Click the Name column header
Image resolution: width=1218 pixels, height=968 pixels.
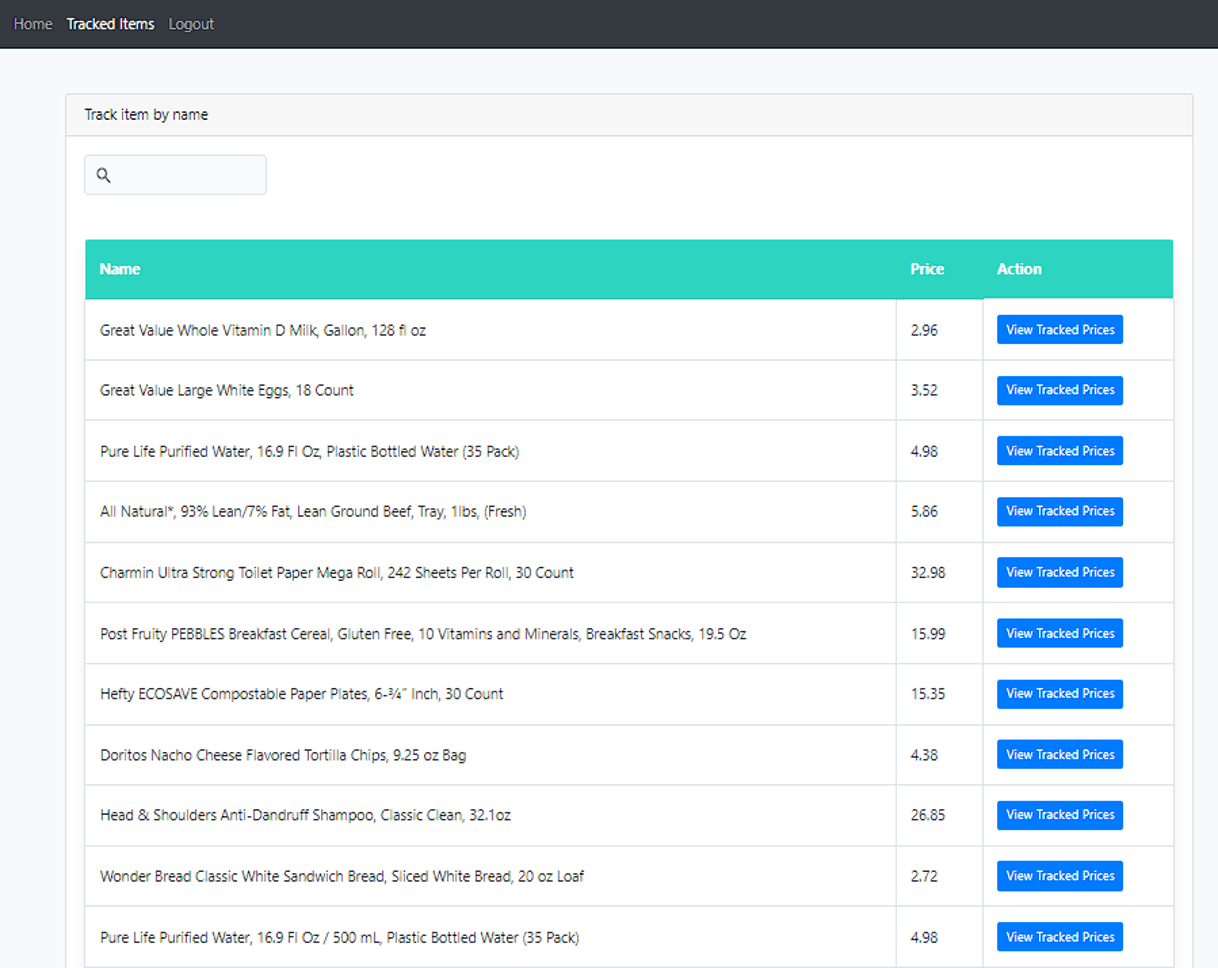[x=120, y=269]
